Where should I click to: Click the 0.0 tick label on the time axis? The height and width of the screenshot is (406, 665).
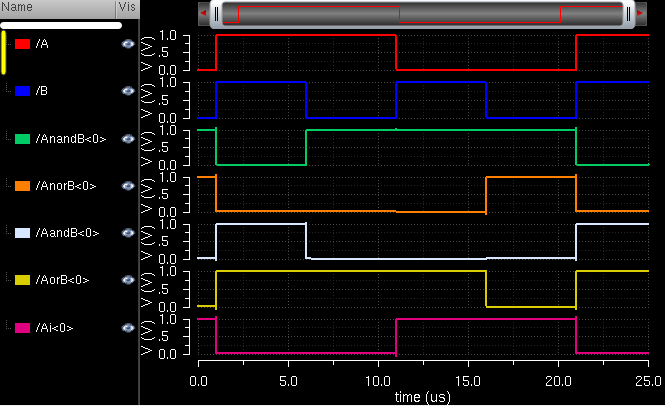click(198, 381)
